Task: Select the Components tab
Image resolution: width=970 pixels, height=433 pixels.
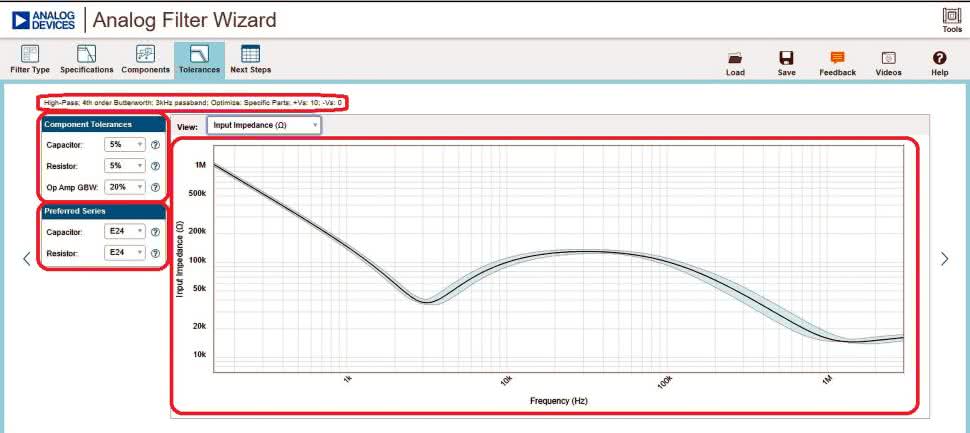Action: [x=145, y=59]
